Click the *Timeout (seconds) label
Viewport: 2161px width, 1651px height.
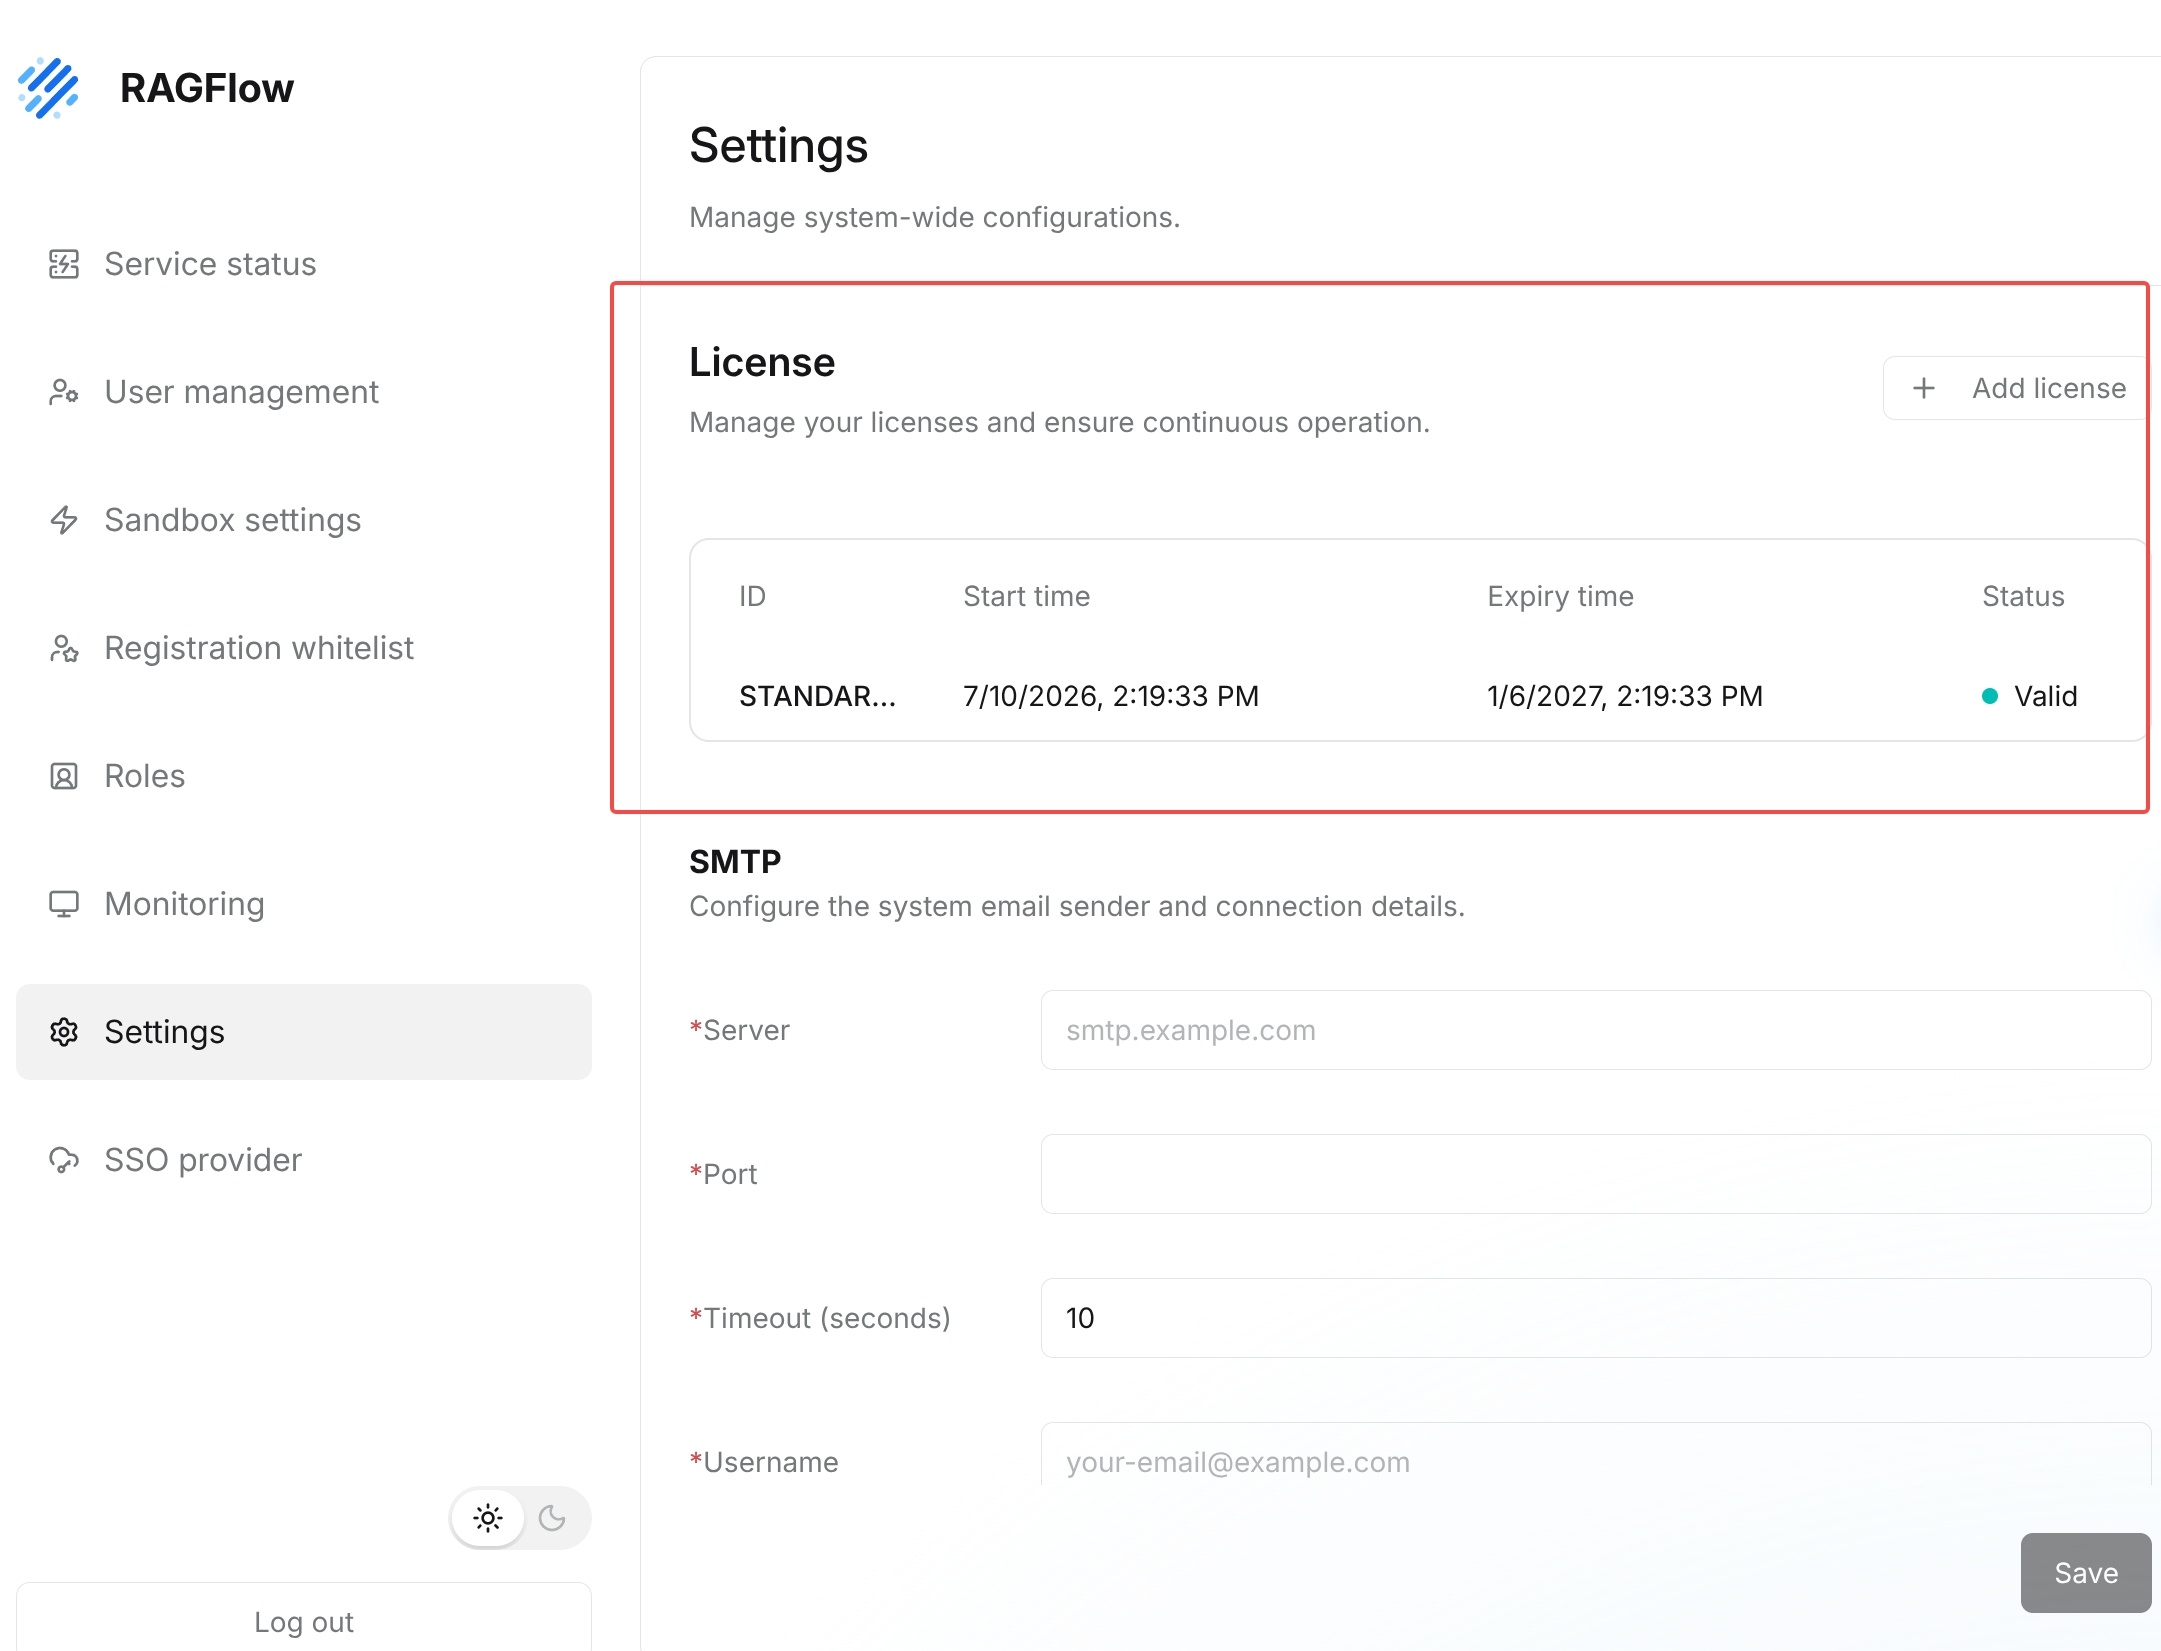click(820, 1318)
